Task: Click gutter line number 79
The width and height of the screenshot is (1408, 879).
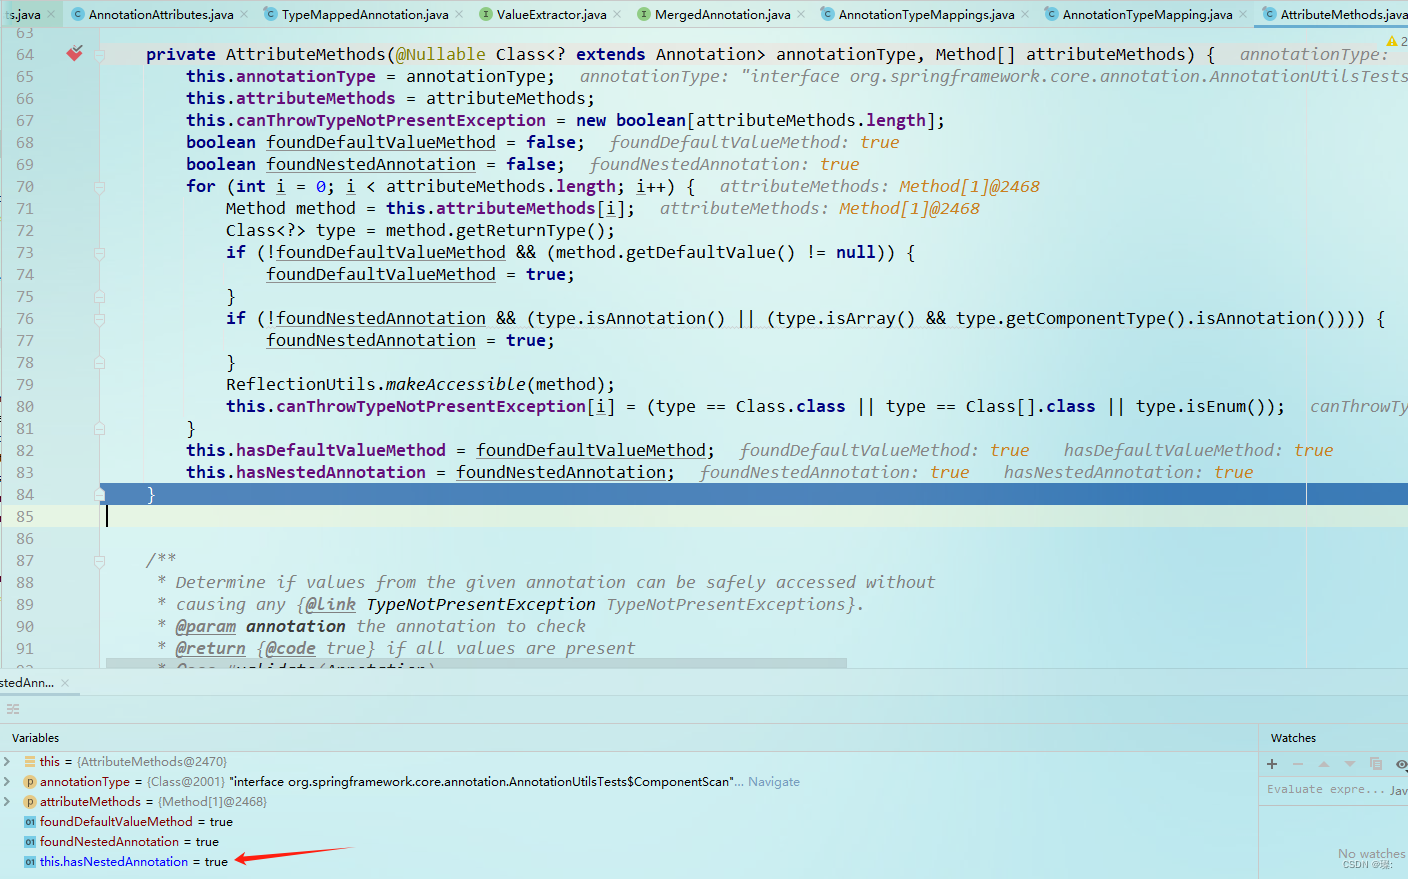Action: coord(25,385)
